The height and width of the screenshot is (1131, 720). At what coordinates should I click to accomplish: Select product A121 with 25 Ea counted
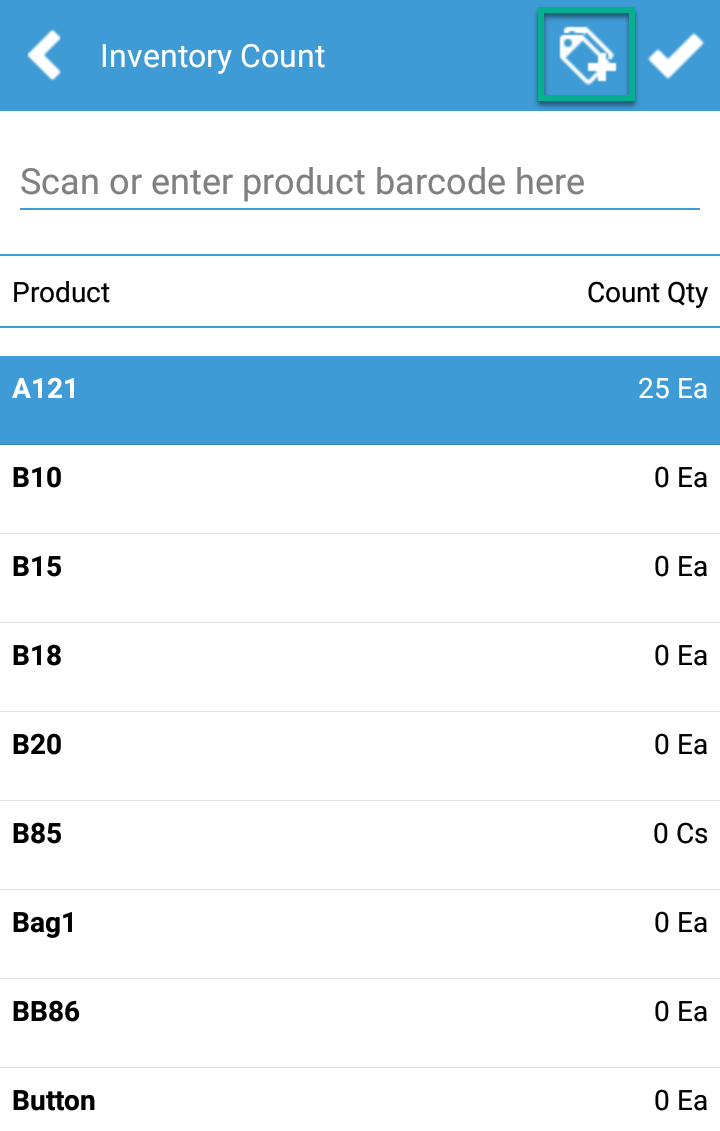tap(360, 389)
